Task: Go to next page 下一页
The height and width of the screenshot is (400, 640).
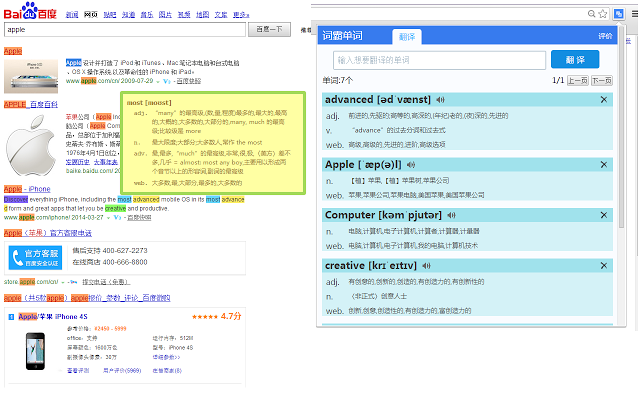Action: pos(602,80)
